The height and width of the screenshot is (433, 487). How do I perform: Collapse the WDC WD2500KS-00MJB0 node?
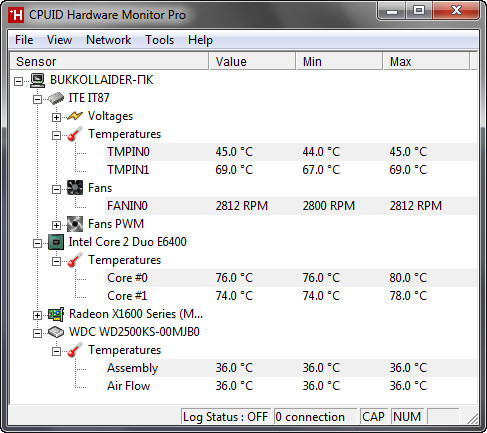37,333
